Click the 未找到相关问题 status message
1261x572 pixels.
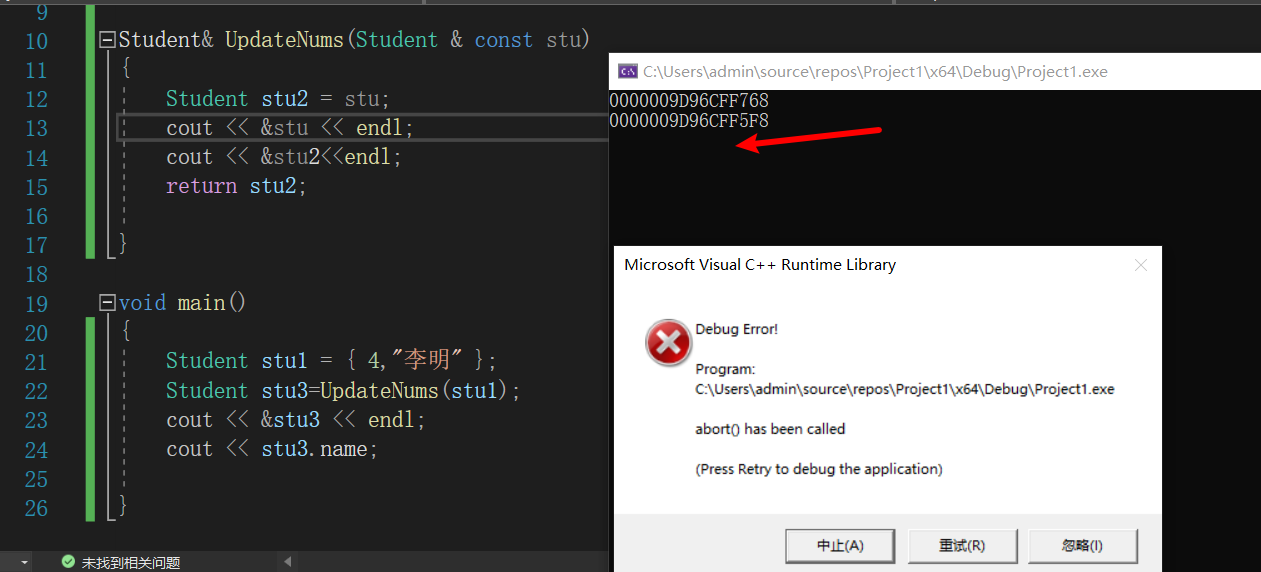pyautogui.click(x=131, y=563)
